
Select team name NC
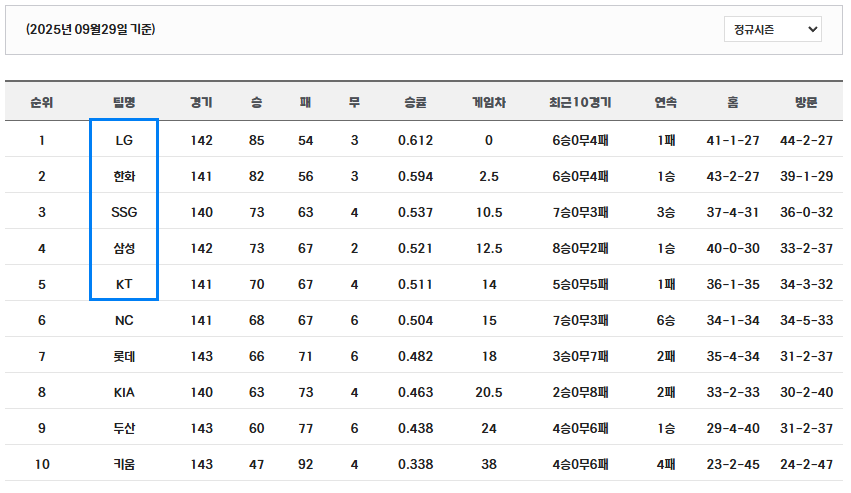pyautogui.click(x=124, y=320)
